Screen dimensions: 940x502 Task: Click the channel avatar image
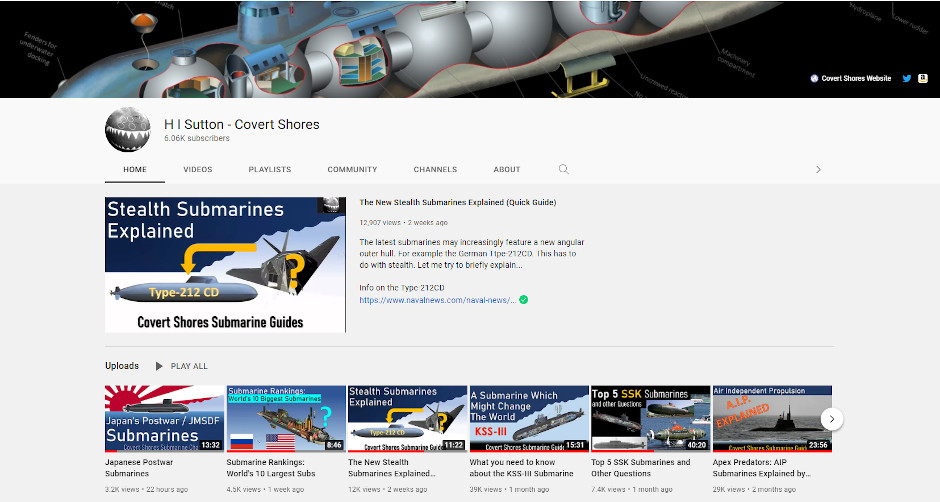(128, 130)
